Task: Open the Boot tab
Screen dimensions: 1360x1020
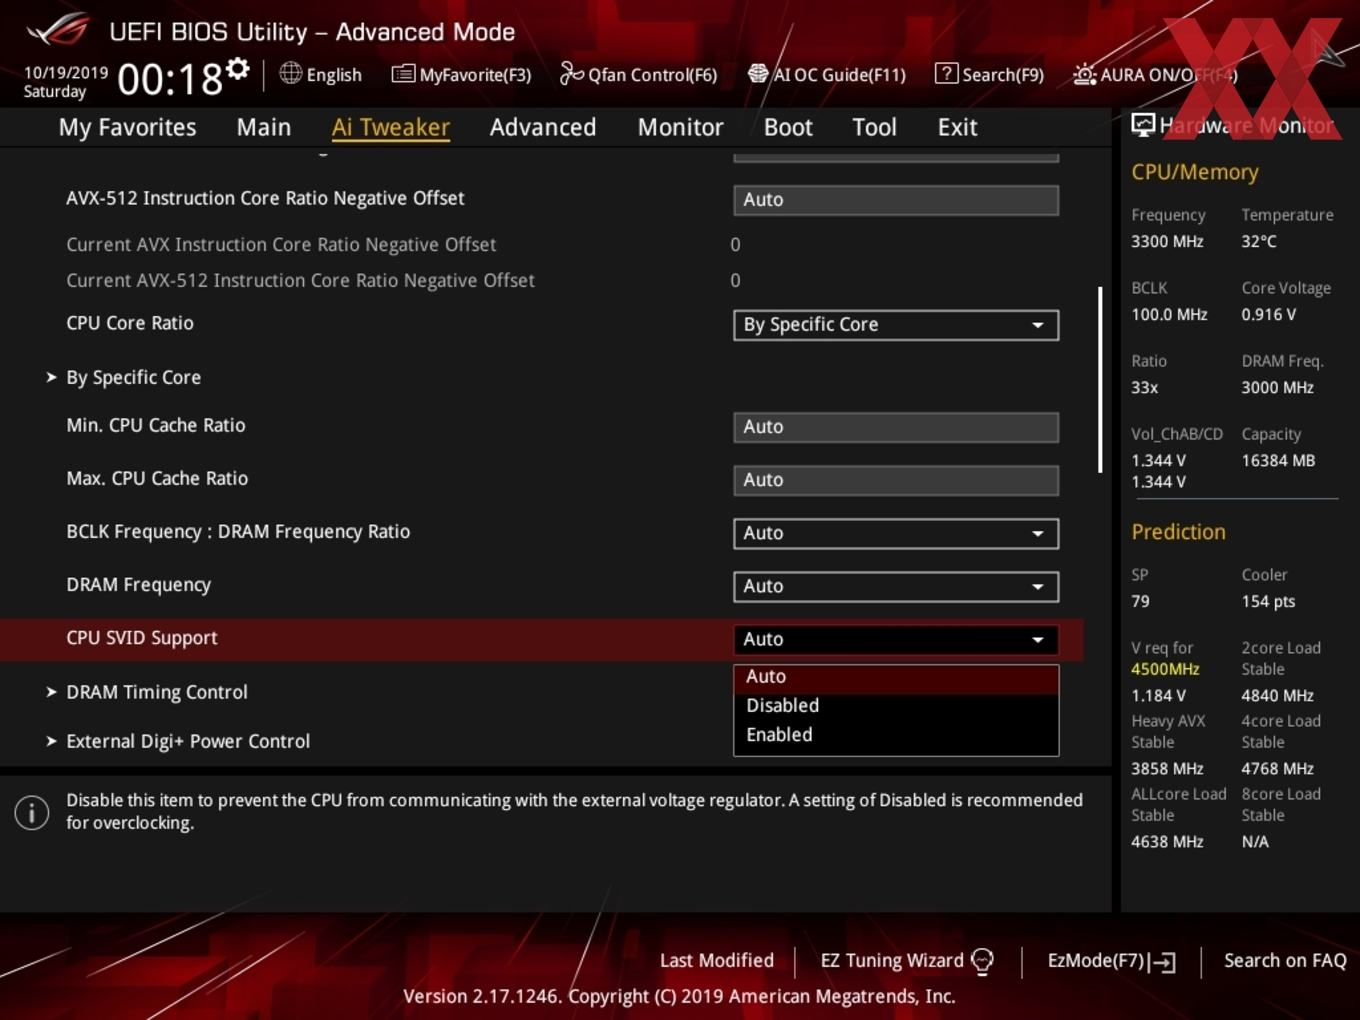Action: click(x=788, y=127)
